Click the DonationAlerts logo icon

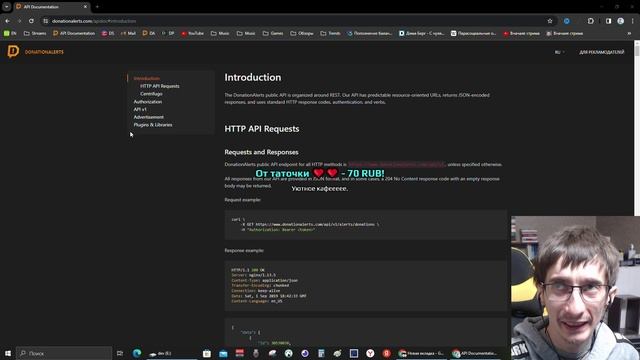point(13,51)
